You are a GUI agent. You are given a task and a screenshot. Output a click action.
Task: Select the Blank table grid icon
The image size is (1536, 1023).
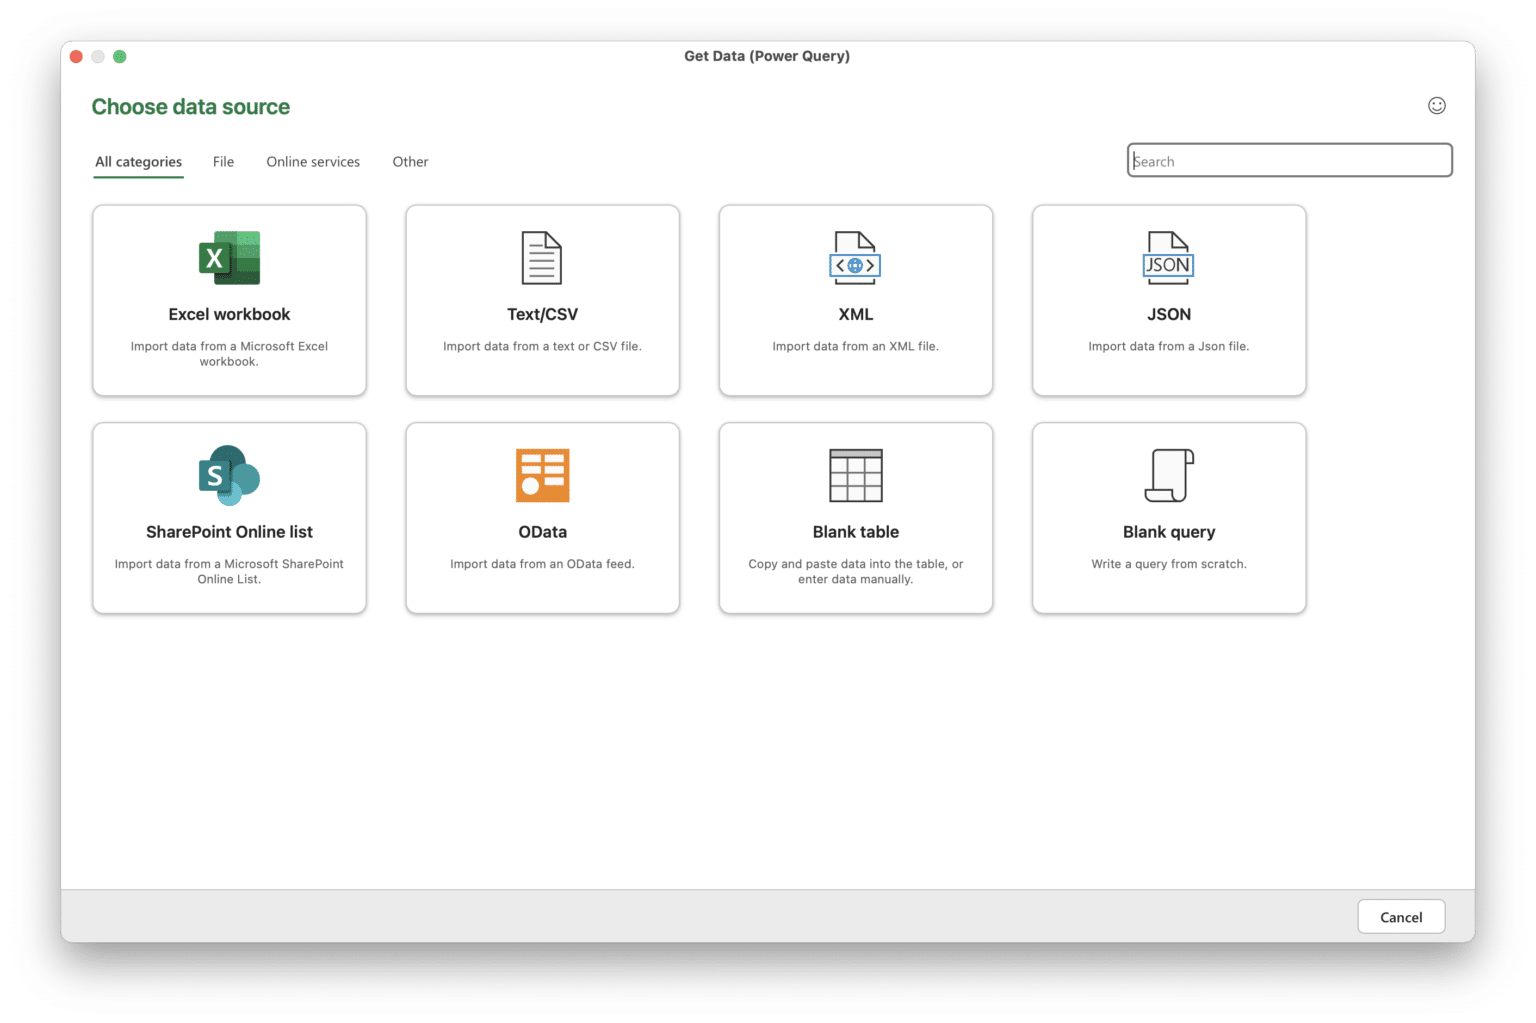coord(855,476)
